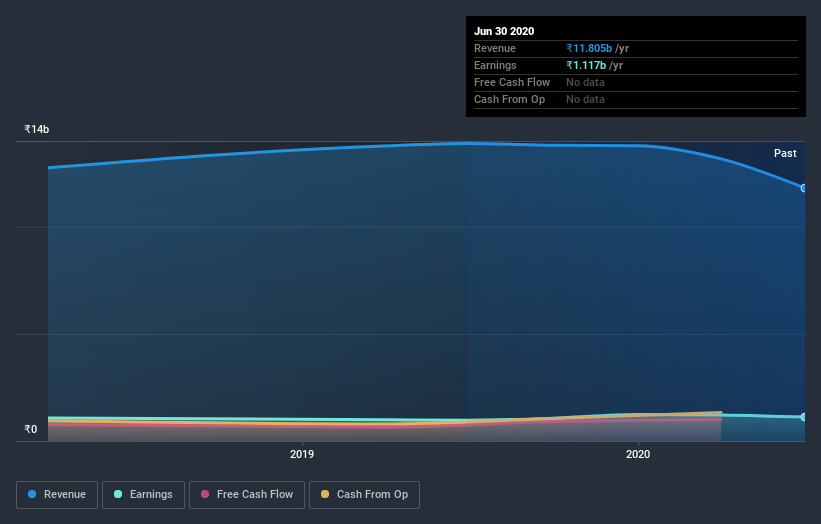Viewport: 821px width, 524px height.
Task: Select the Revenue data point marker at Jun 2020
Action: [x=803, y=188]
